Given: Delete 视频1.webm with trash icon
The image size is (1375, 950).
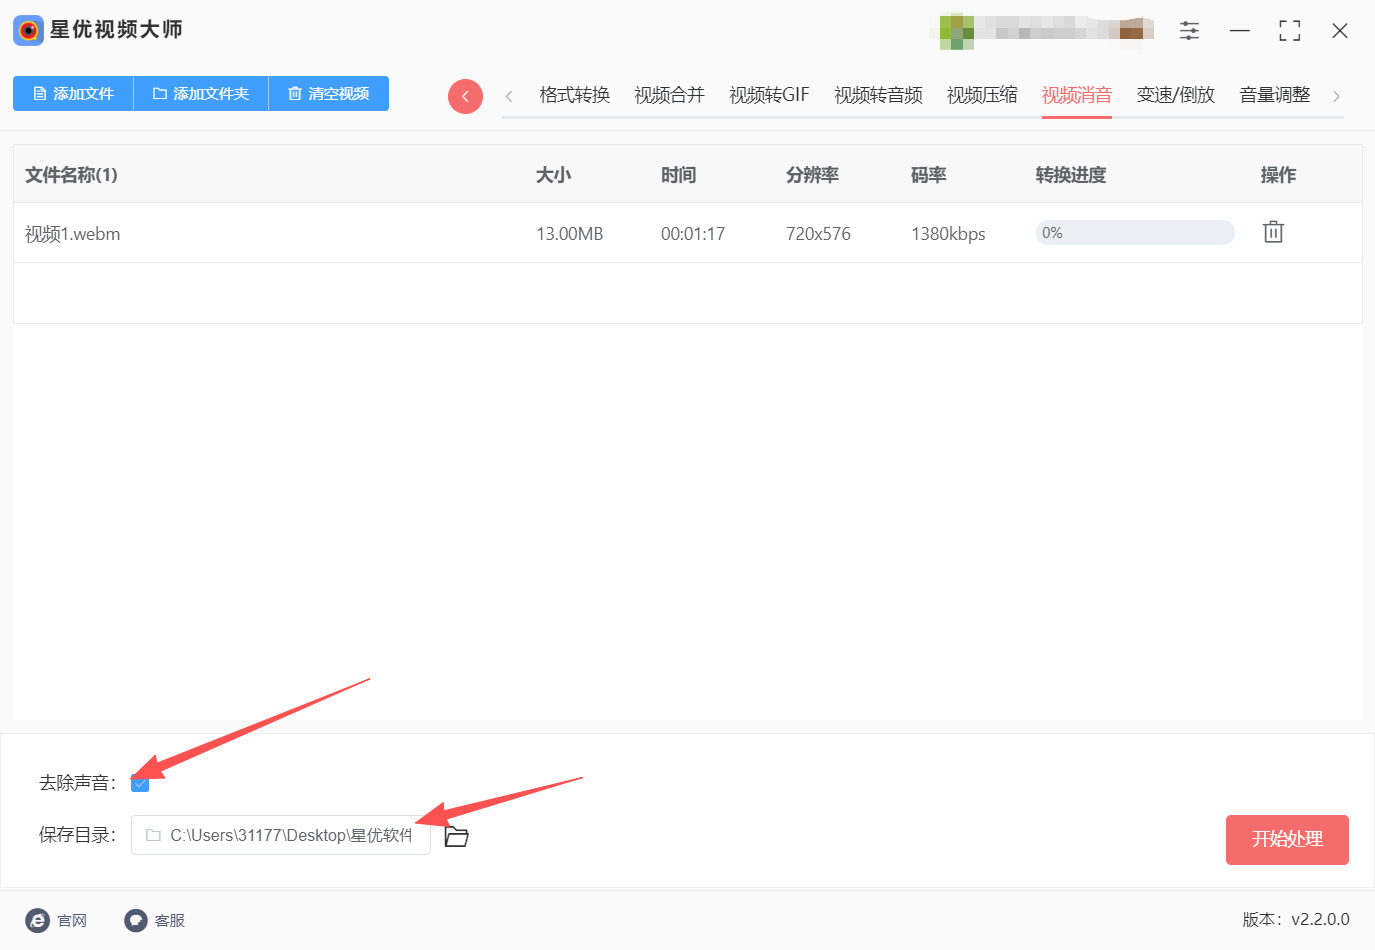Looking at the screenshot, I should 1273,232.
